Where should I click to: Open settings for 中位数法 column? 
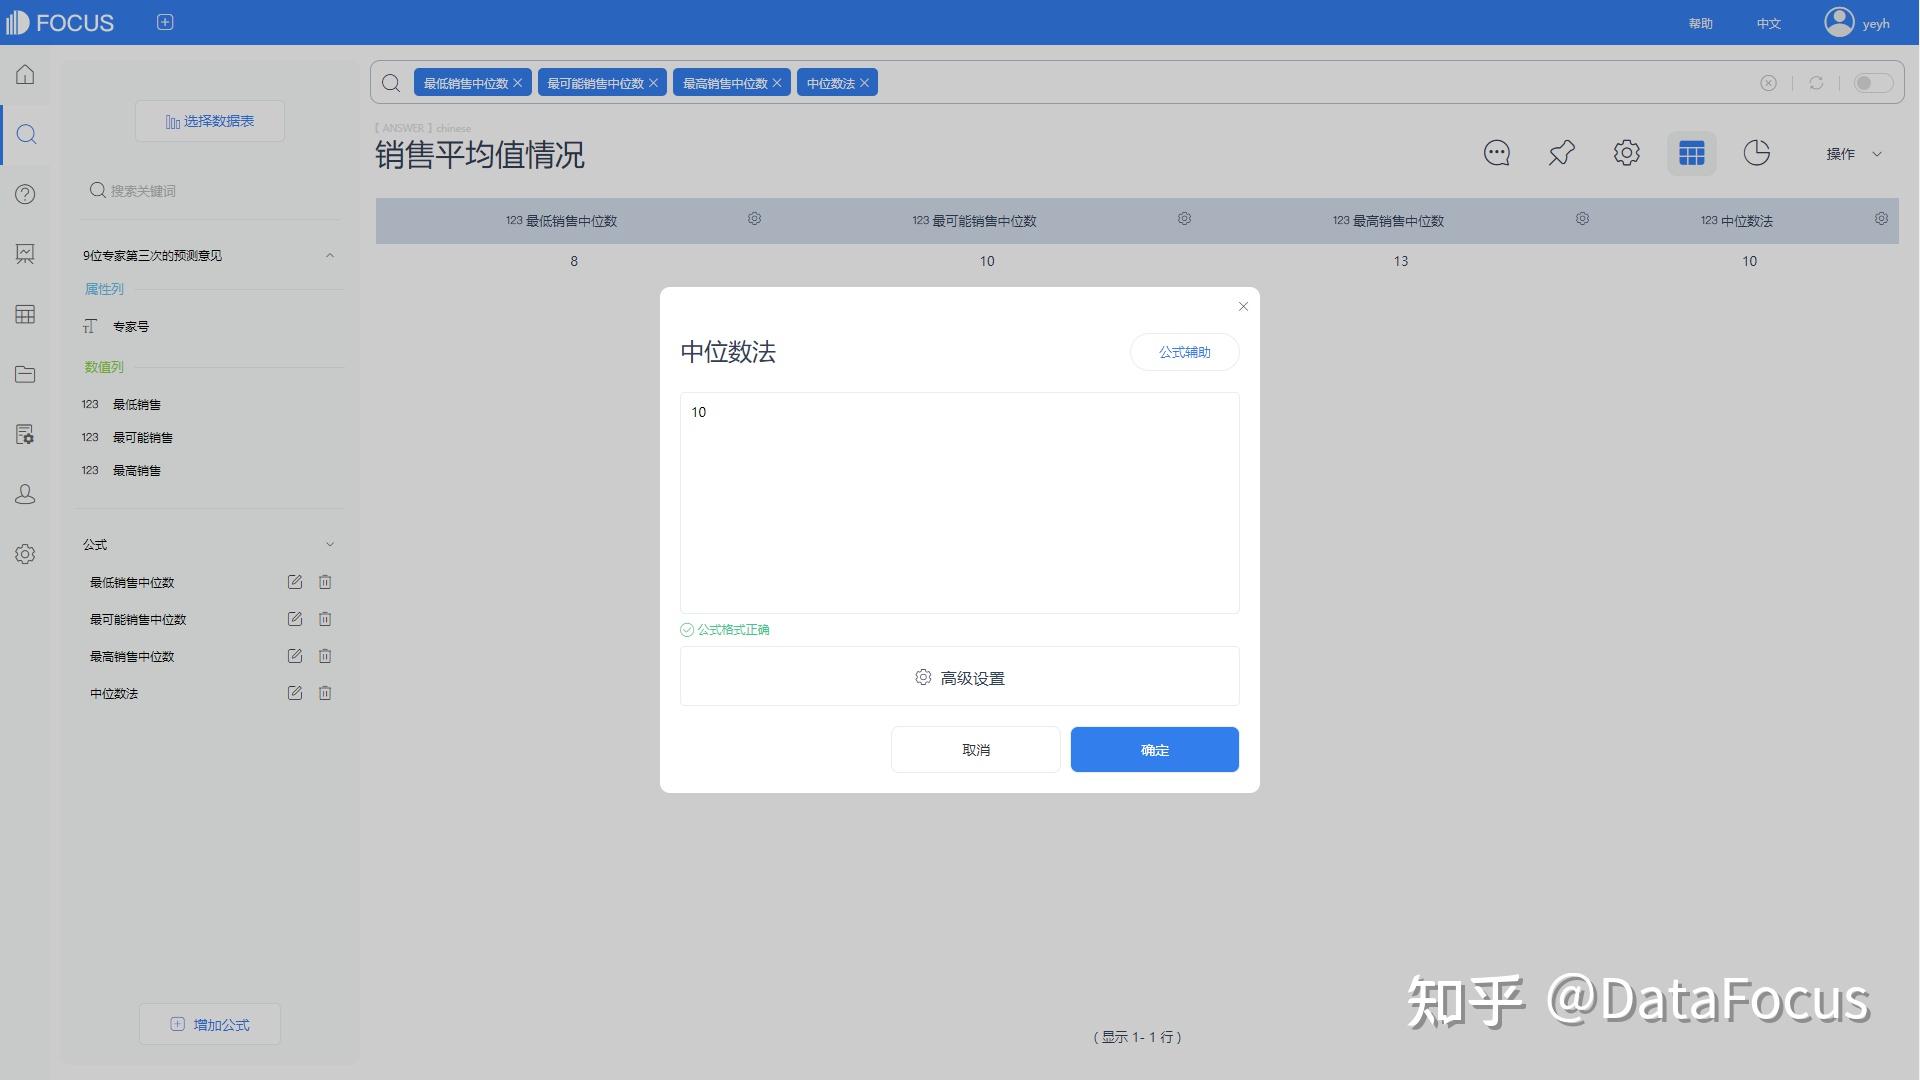click(1881, 219)
